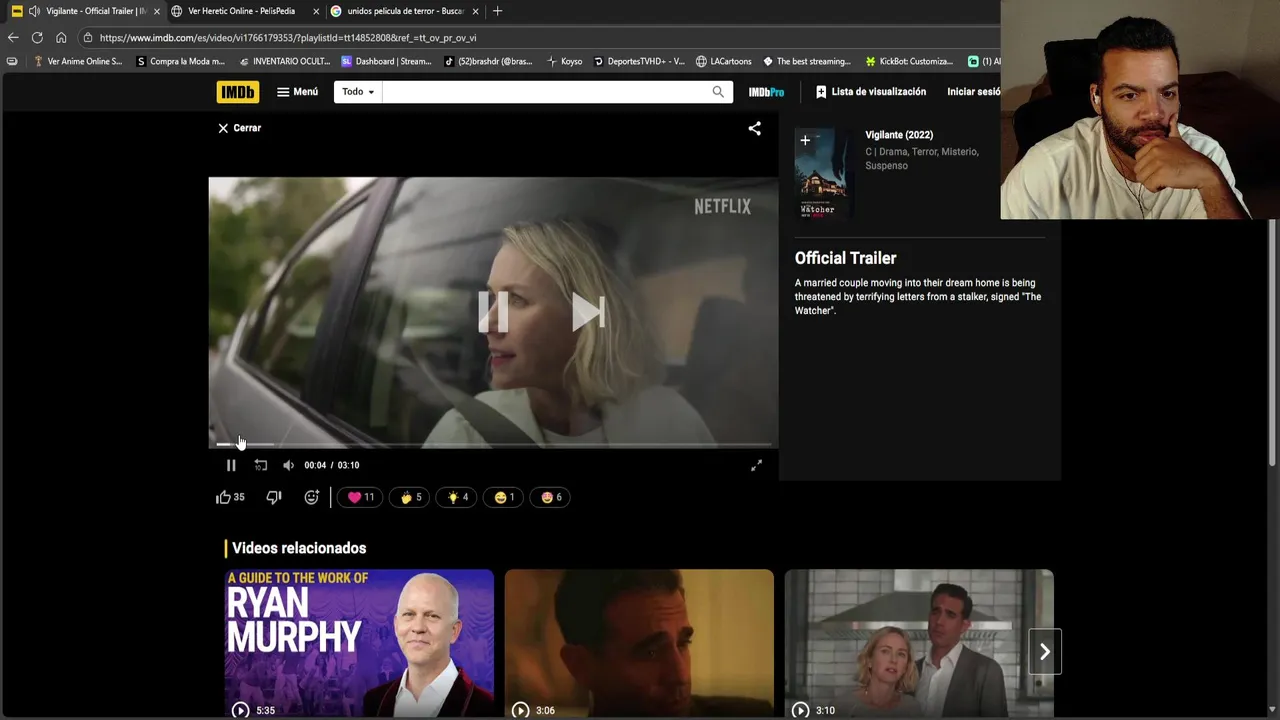Close the video player with Cerrar
This screenshot has width=1280, height=720.
pyautogui.click(x=239, y=128)
